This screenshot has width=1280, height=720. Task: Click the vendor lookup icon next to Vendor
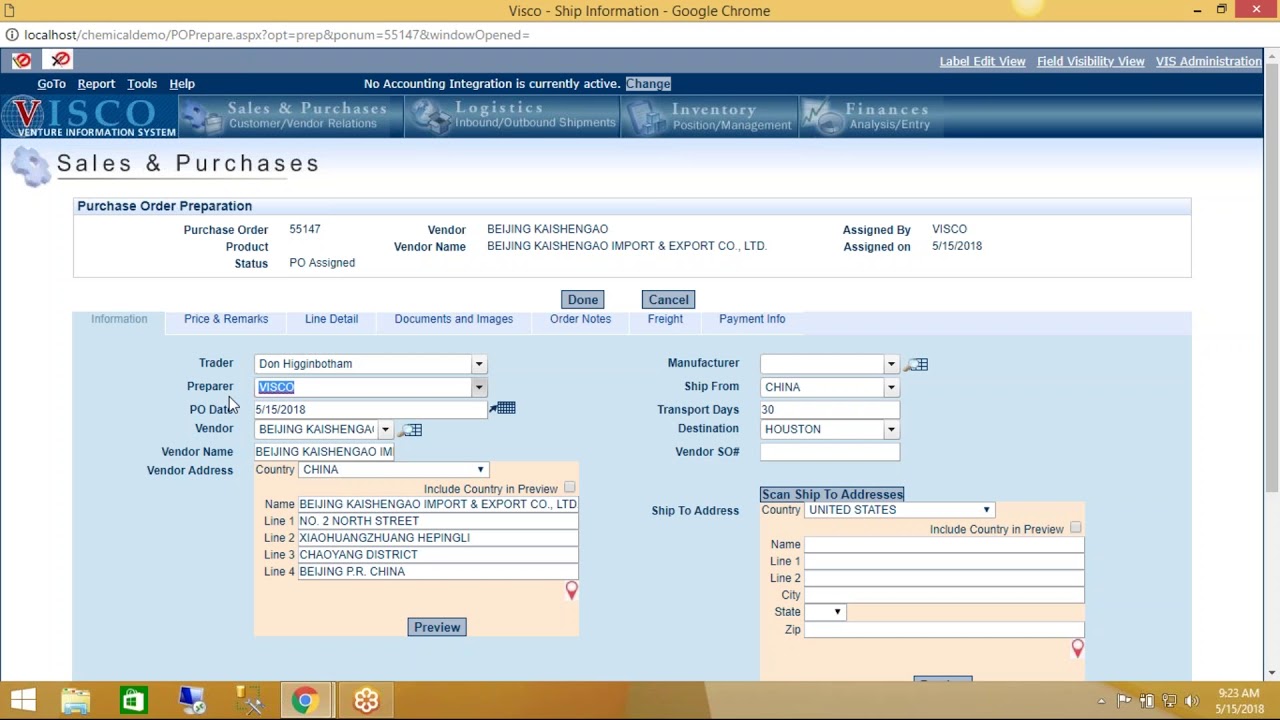[412, 430]
